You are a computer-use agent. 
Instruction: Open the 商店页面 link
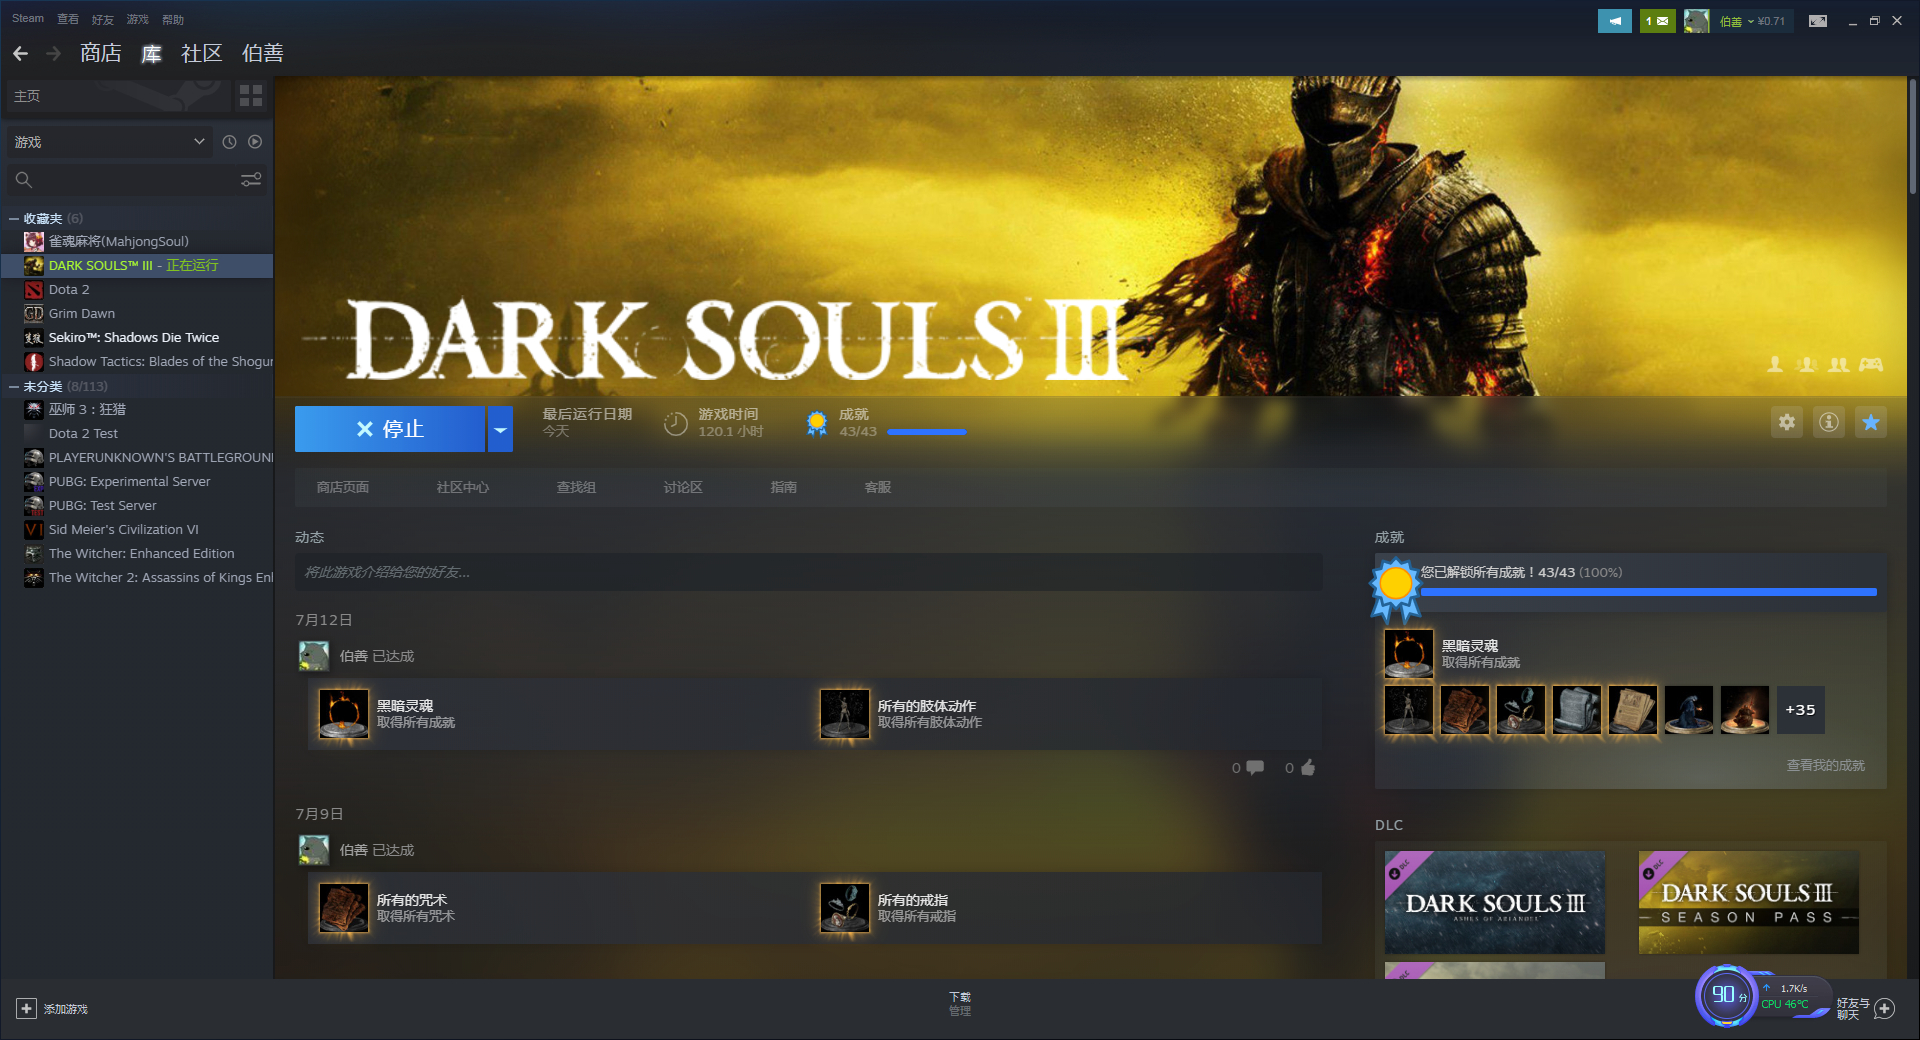(343, 487)
